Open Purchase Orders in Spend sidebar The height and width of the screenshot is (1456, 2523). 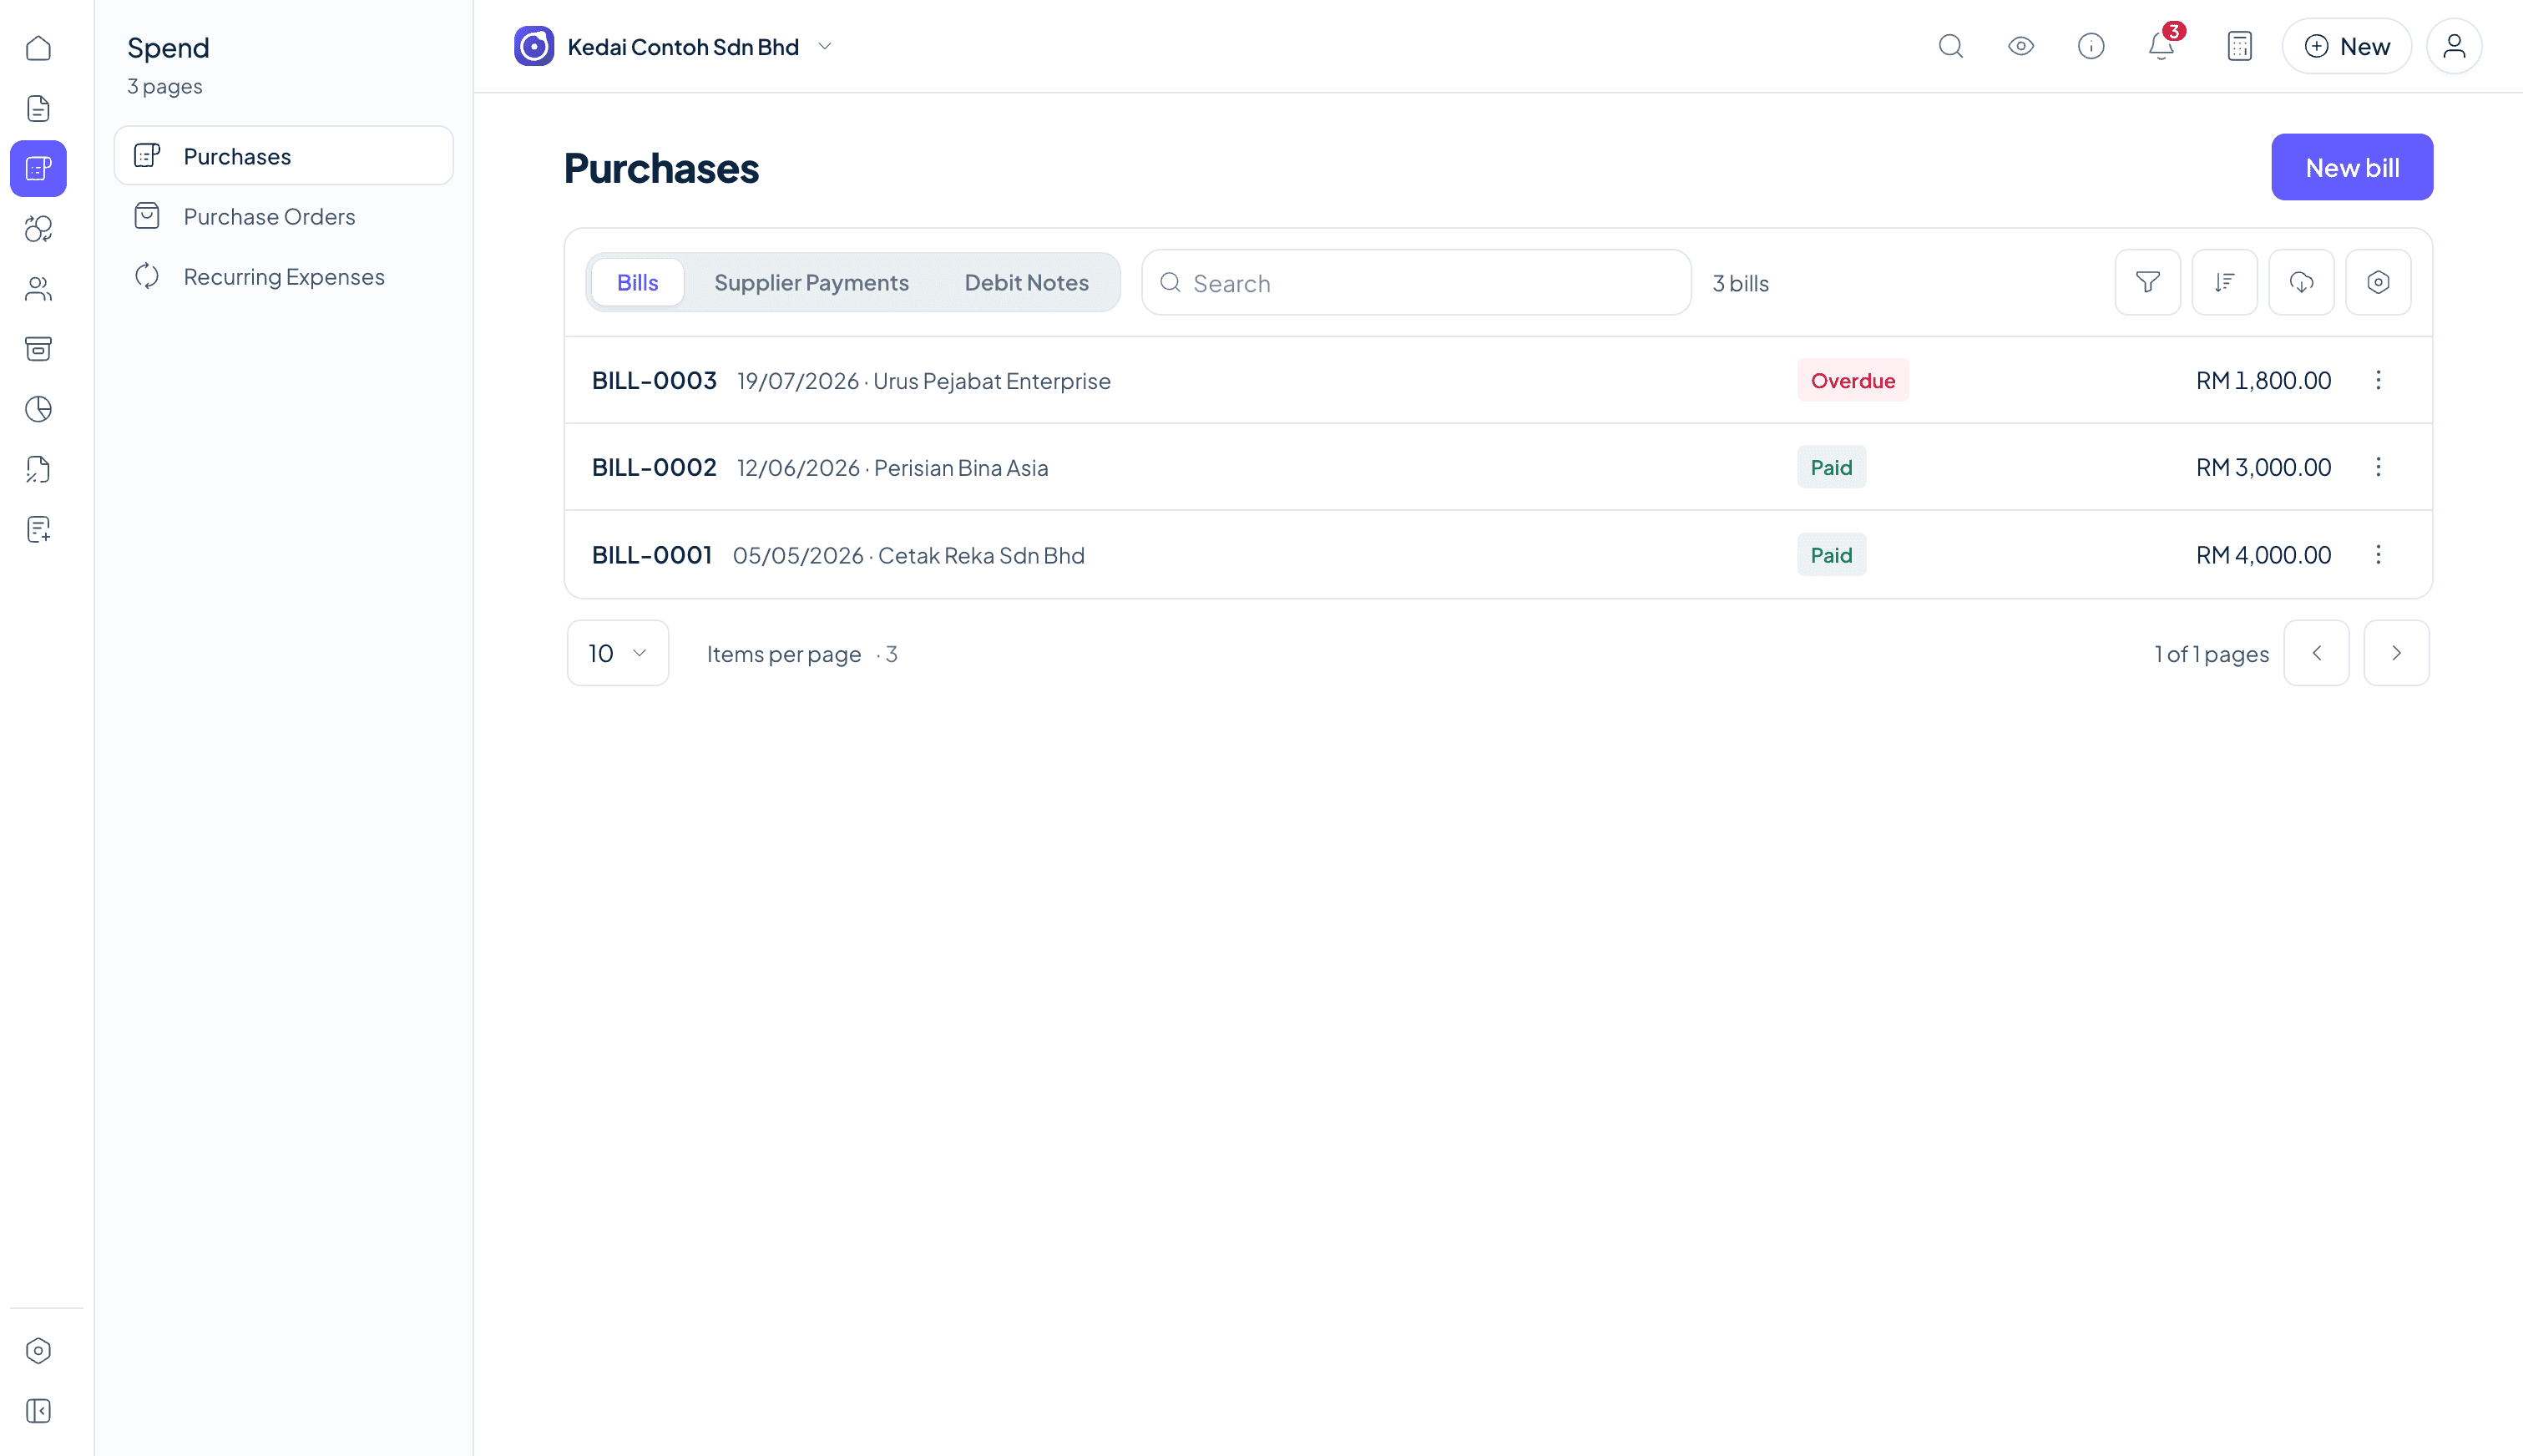284,216
